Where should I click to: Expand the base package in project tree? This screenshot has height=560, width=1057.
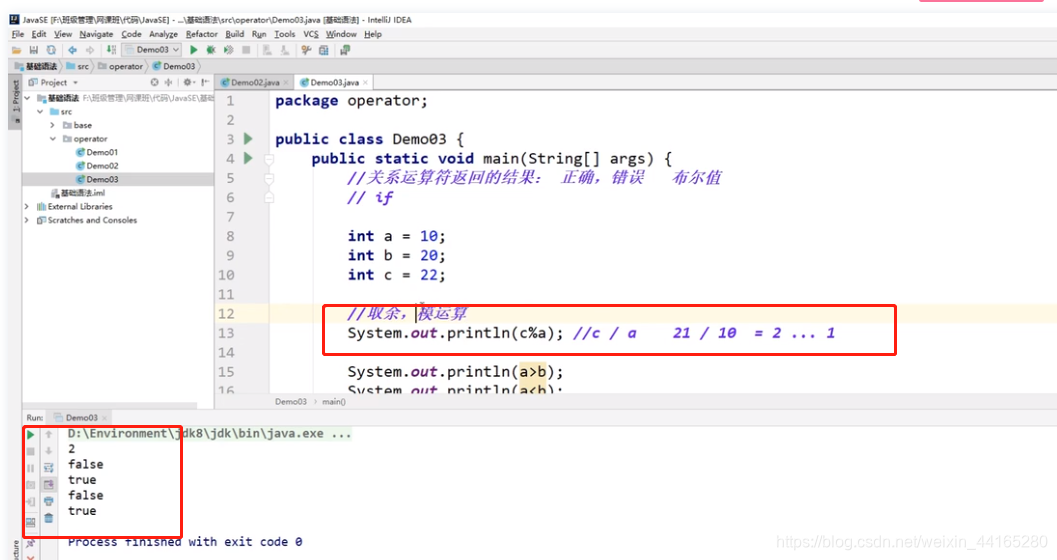click(x=53, y=125)
